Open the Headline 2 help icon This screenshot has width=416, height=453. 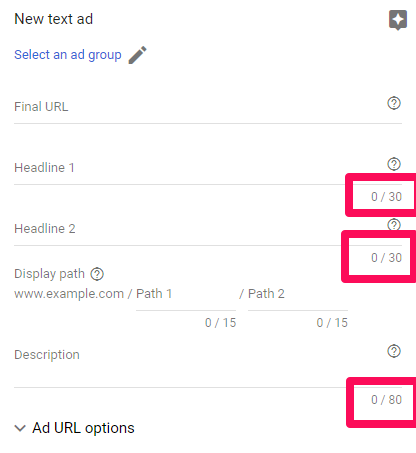(x=394, y=225)
